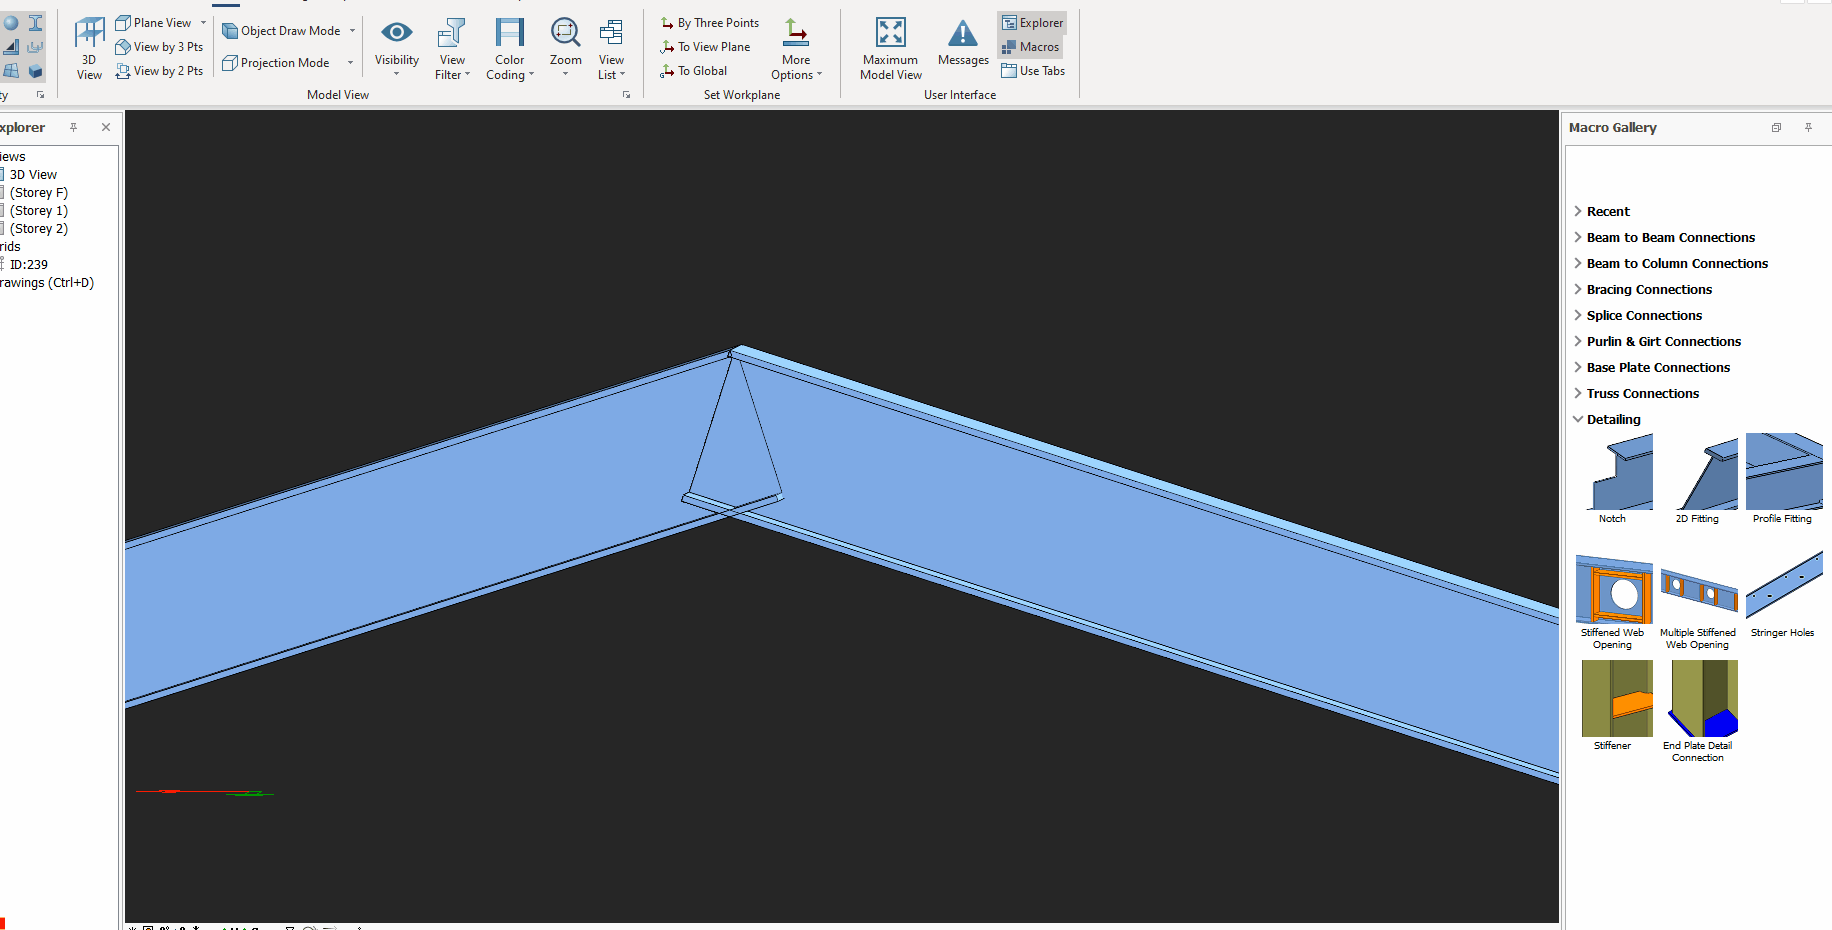Open the View Filter tool
The height and width of the screenshot is (930, 1832).
pos(452,34)
